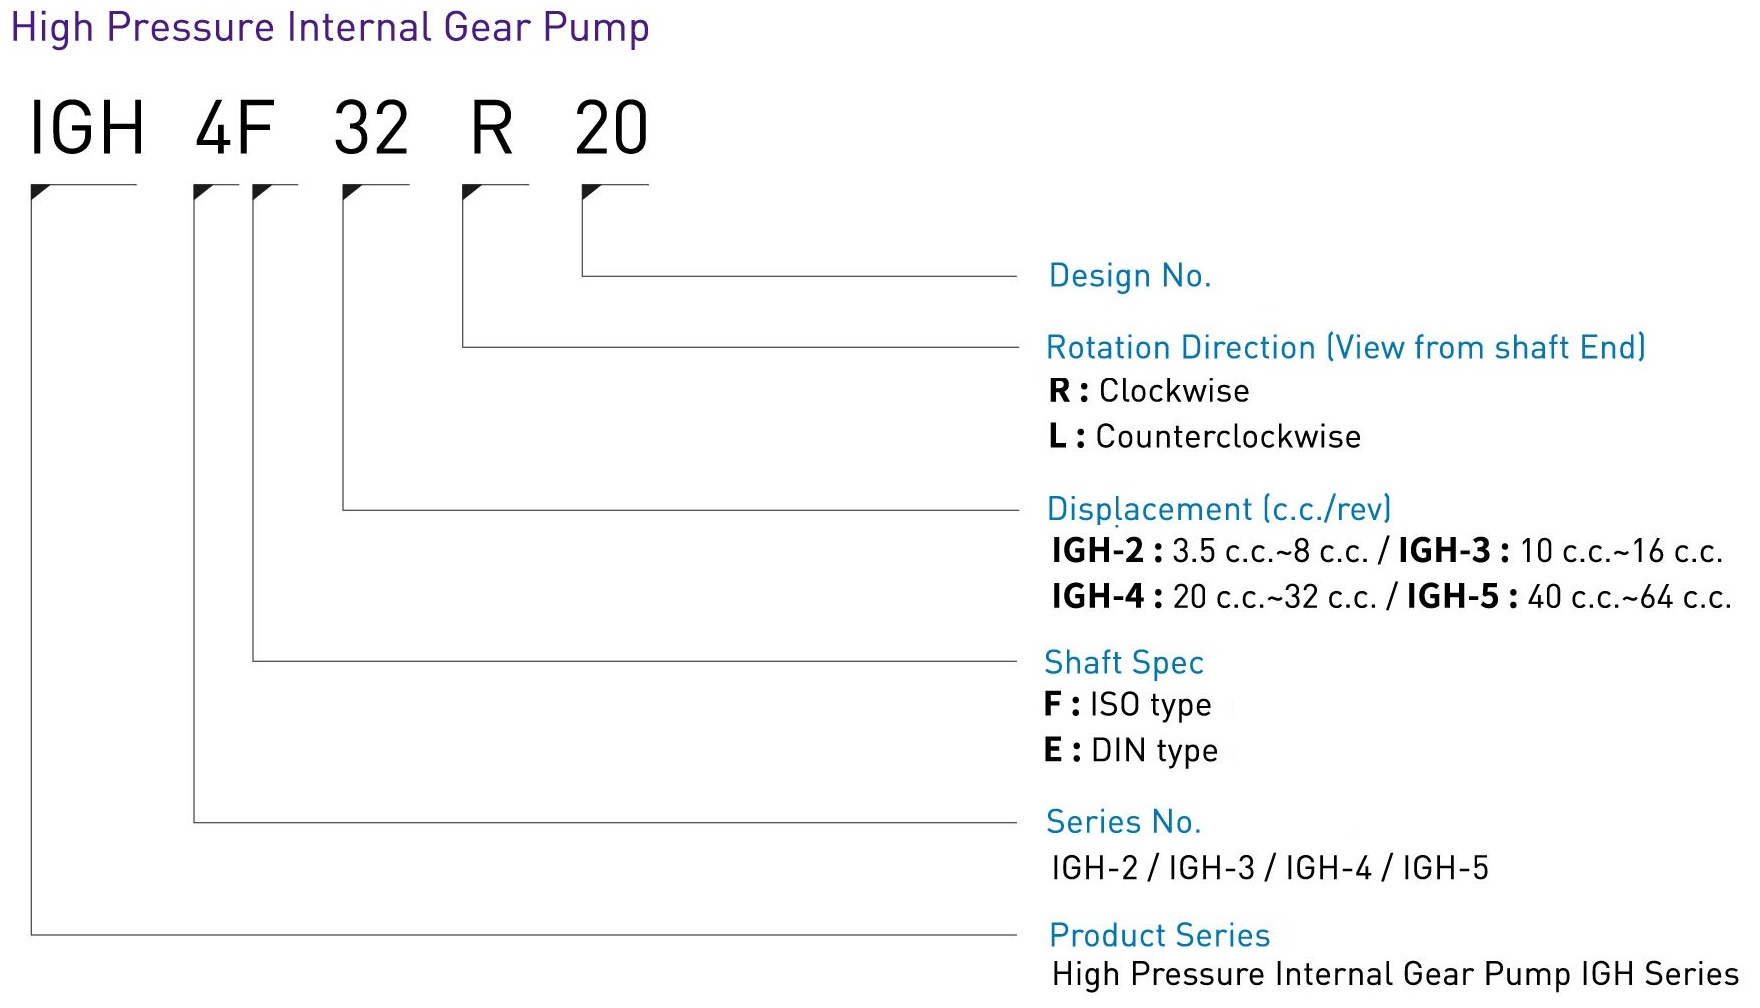
Task: Select the large 4F code segment
Action: [x=235, y=128]
